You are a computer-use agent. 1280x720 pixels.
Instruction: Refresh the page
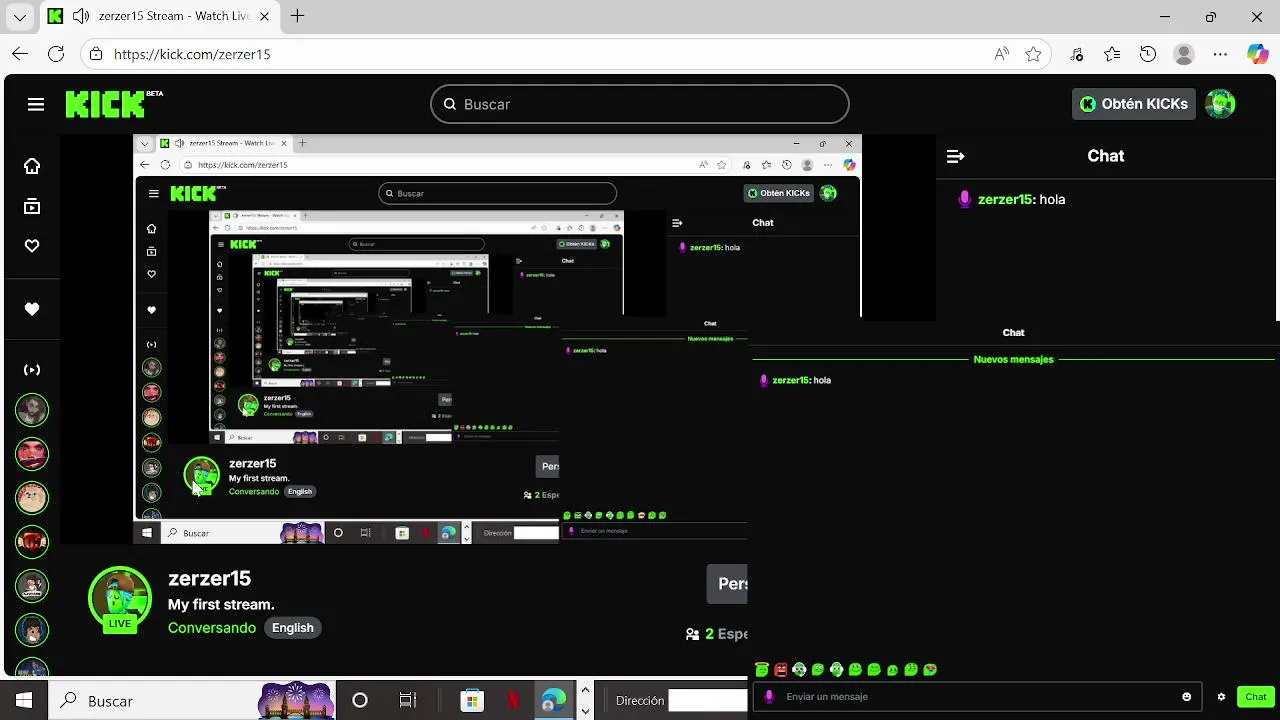pyautogui.click(x=56, y=54)
